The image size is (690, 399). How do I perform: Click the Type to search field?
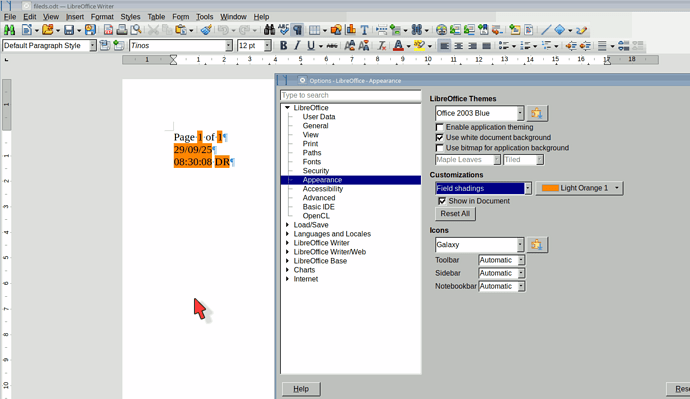(x=350, y=95)
